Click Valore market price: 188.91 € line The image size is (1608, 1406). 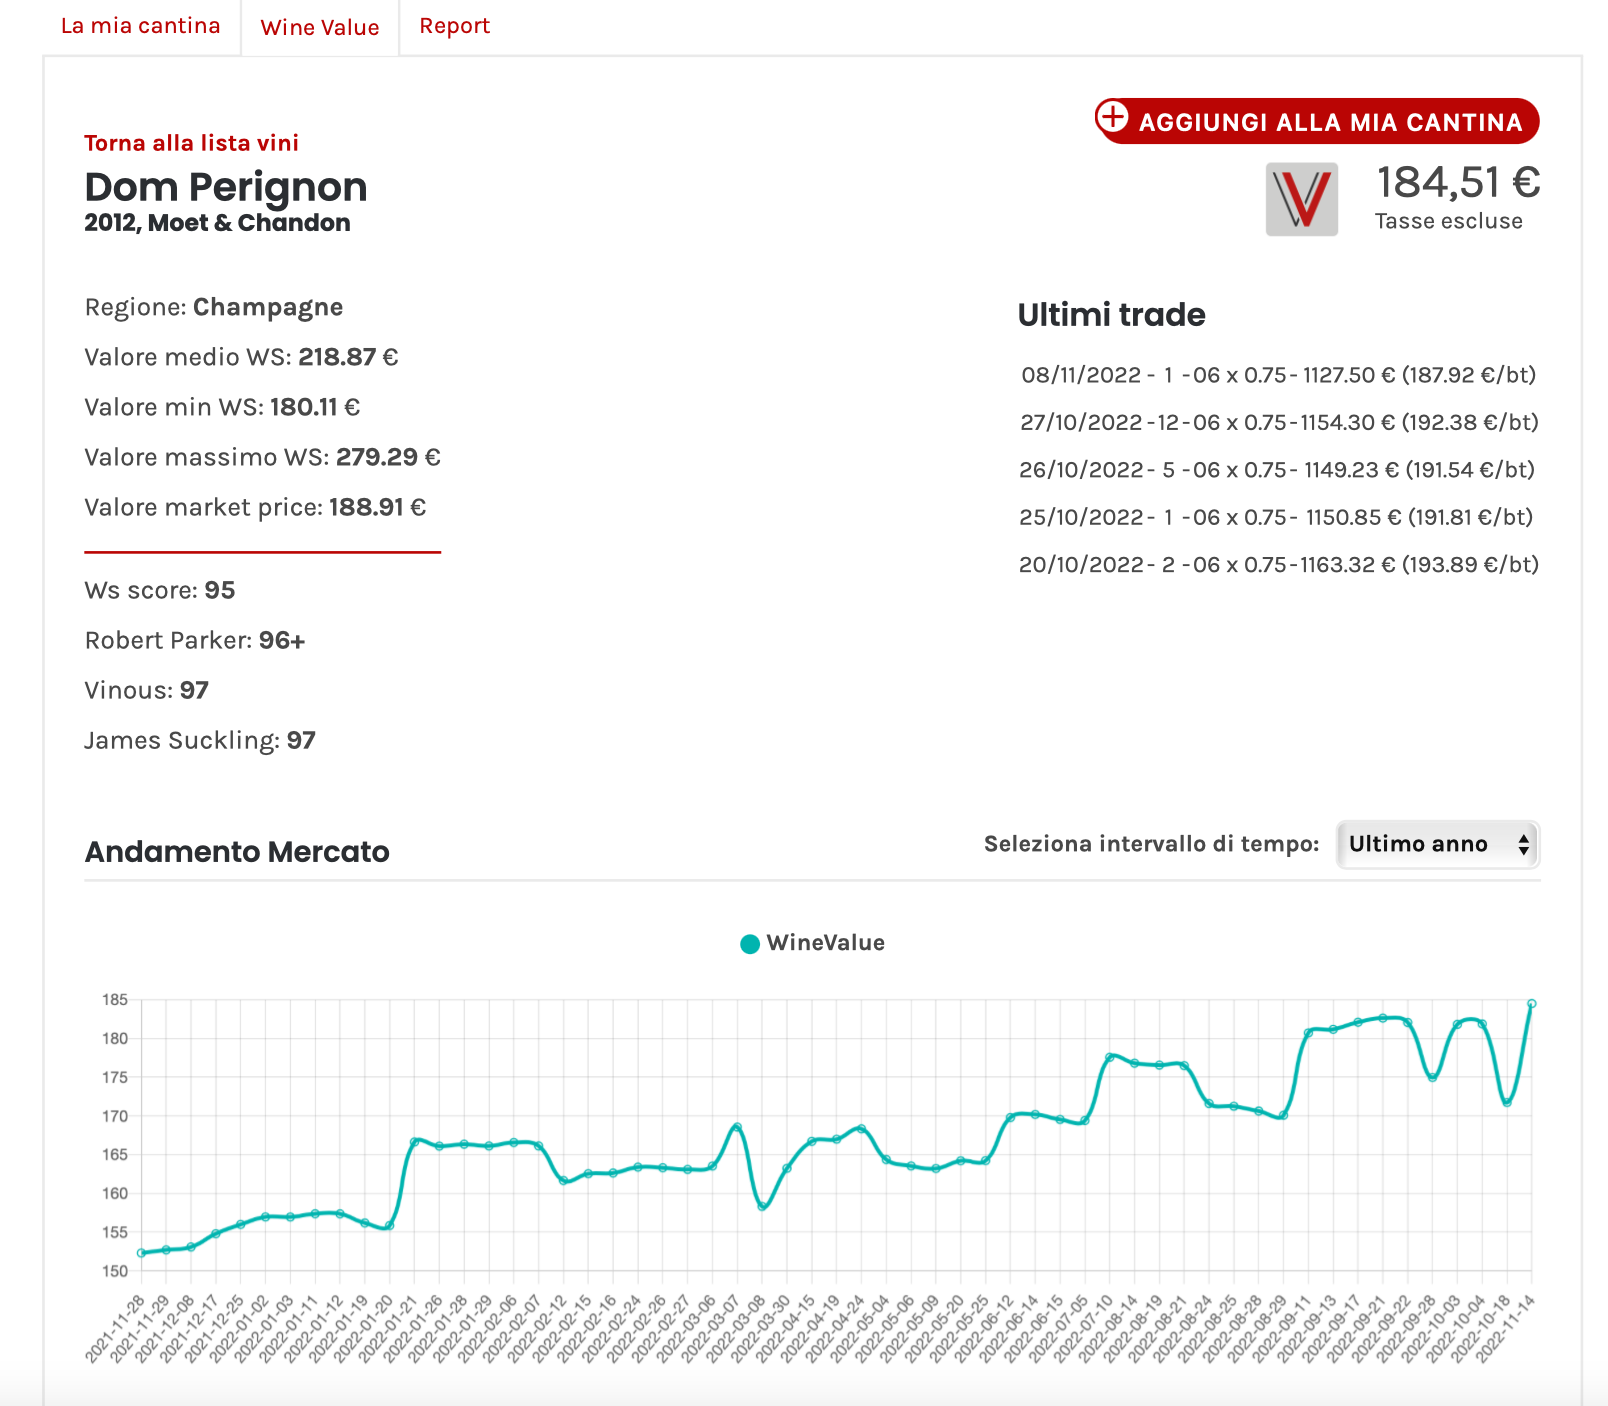[255, 507]
